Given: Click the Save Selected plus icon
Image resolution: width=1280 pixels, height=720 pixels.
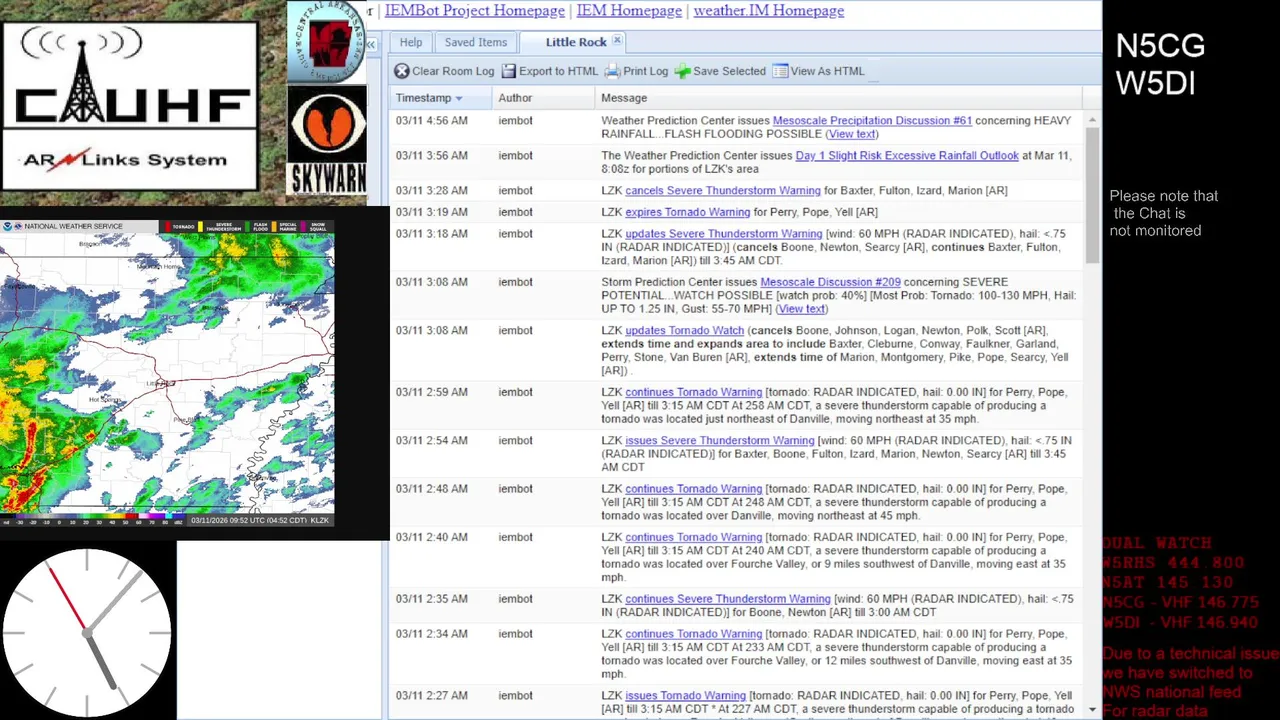Looking at the screenshot, I should coord(682,71).
